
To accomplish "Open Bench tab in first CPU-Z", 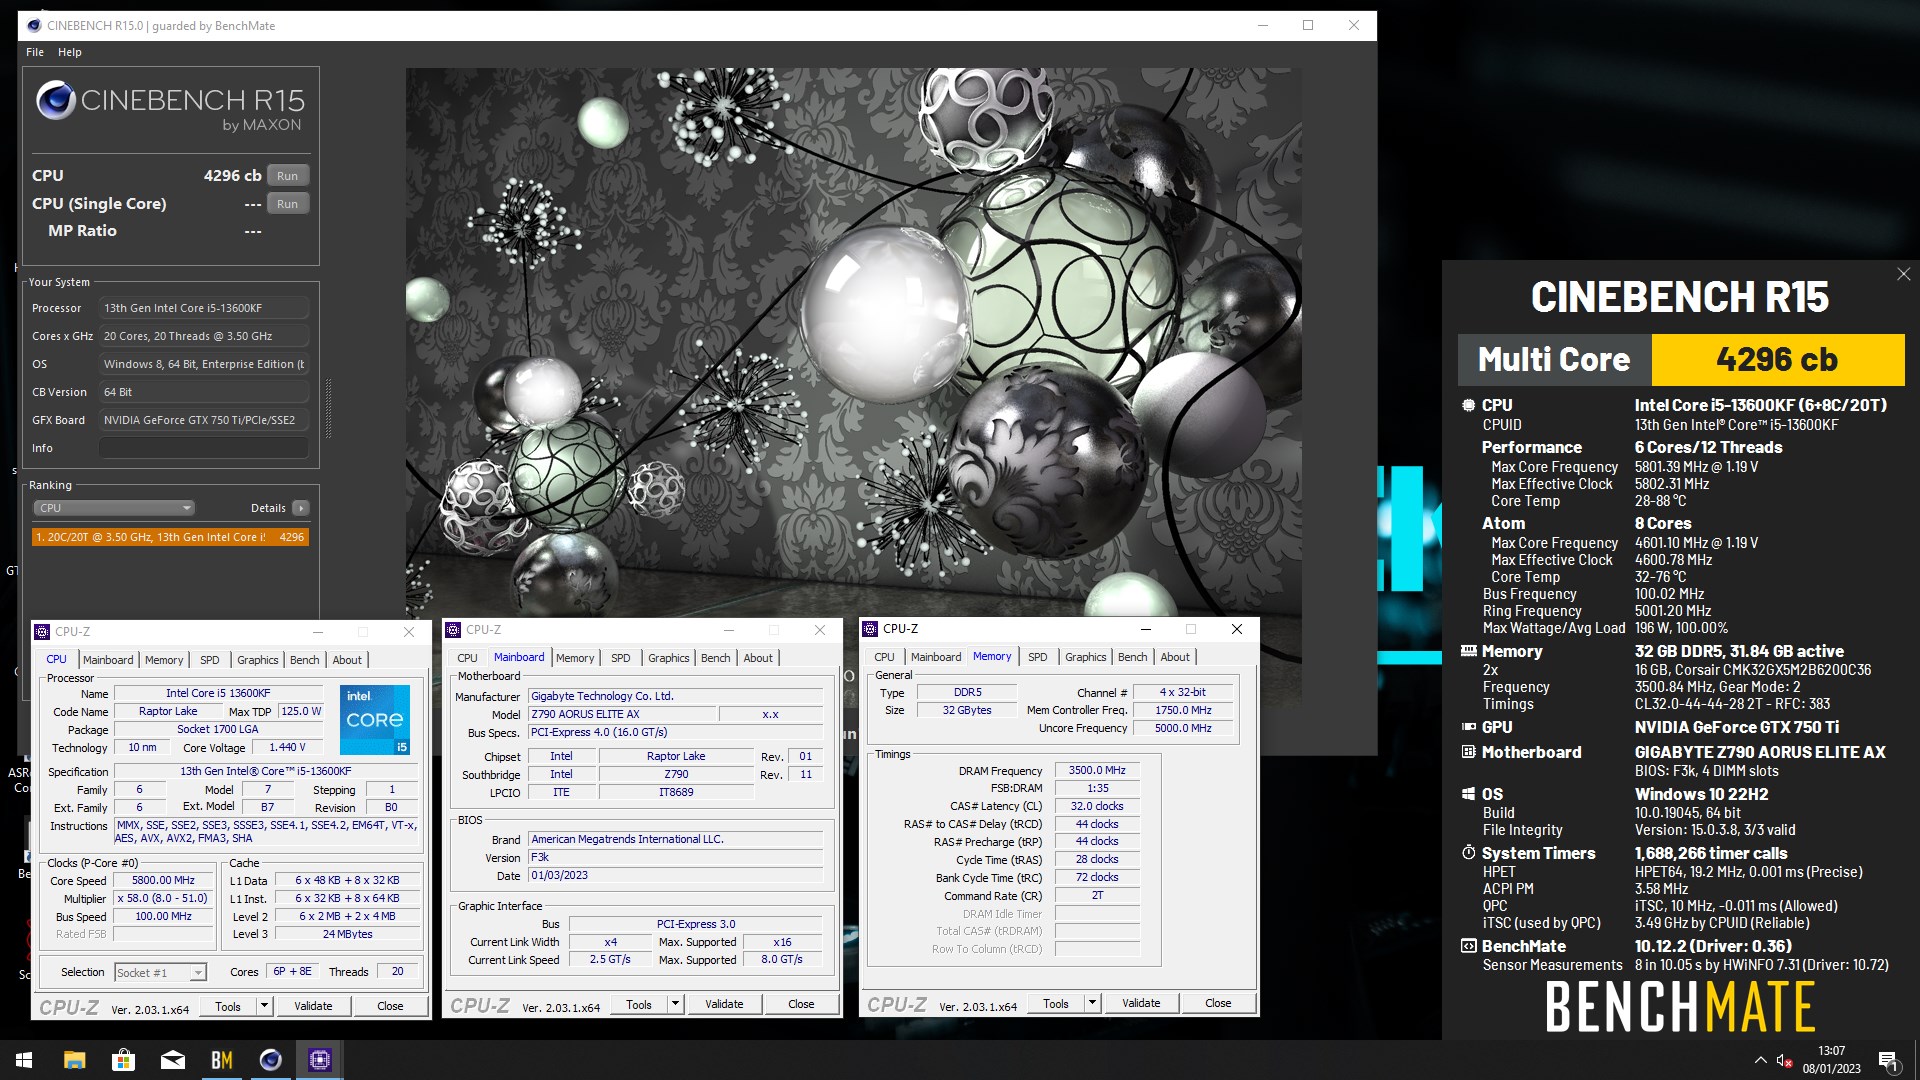I will point(304,660).
